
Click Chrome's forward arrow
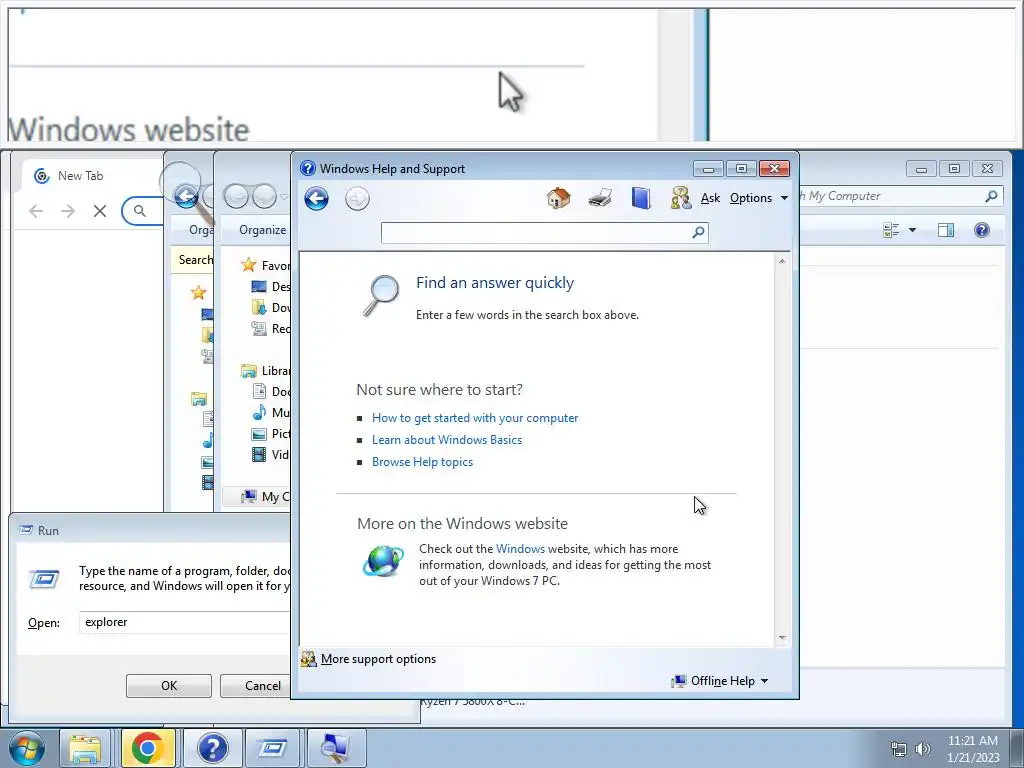coord(68,211)
